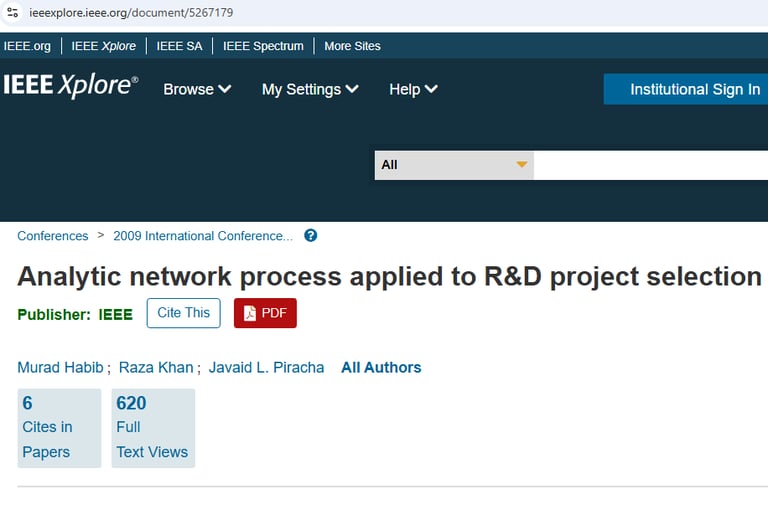This screenshot has height=510, width=768.
Task: Click into the search input field
Action: point(651,165)
